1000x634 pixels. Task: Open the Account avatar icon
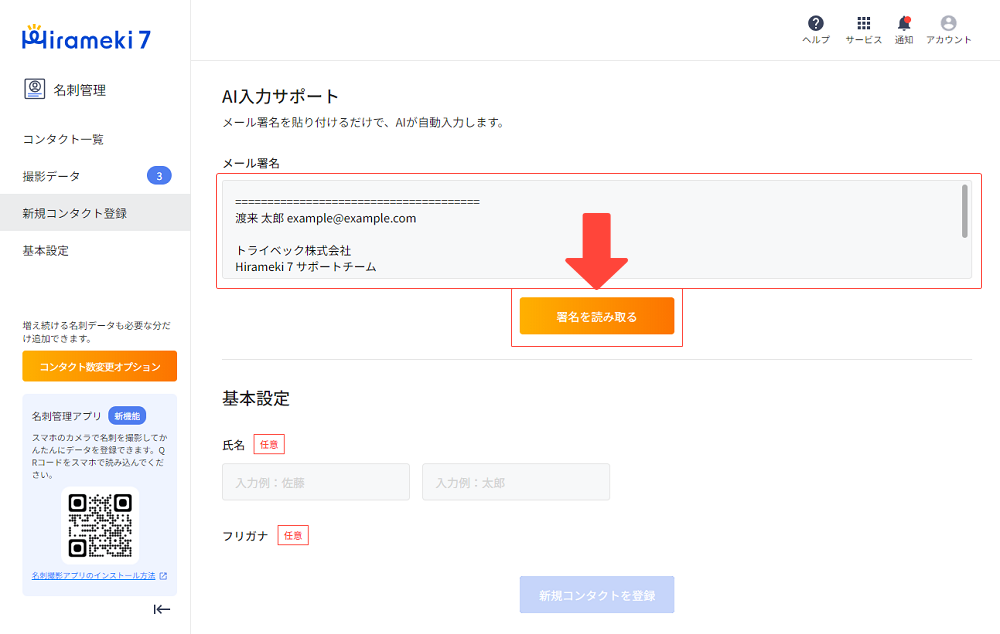(x=948, y=24)
